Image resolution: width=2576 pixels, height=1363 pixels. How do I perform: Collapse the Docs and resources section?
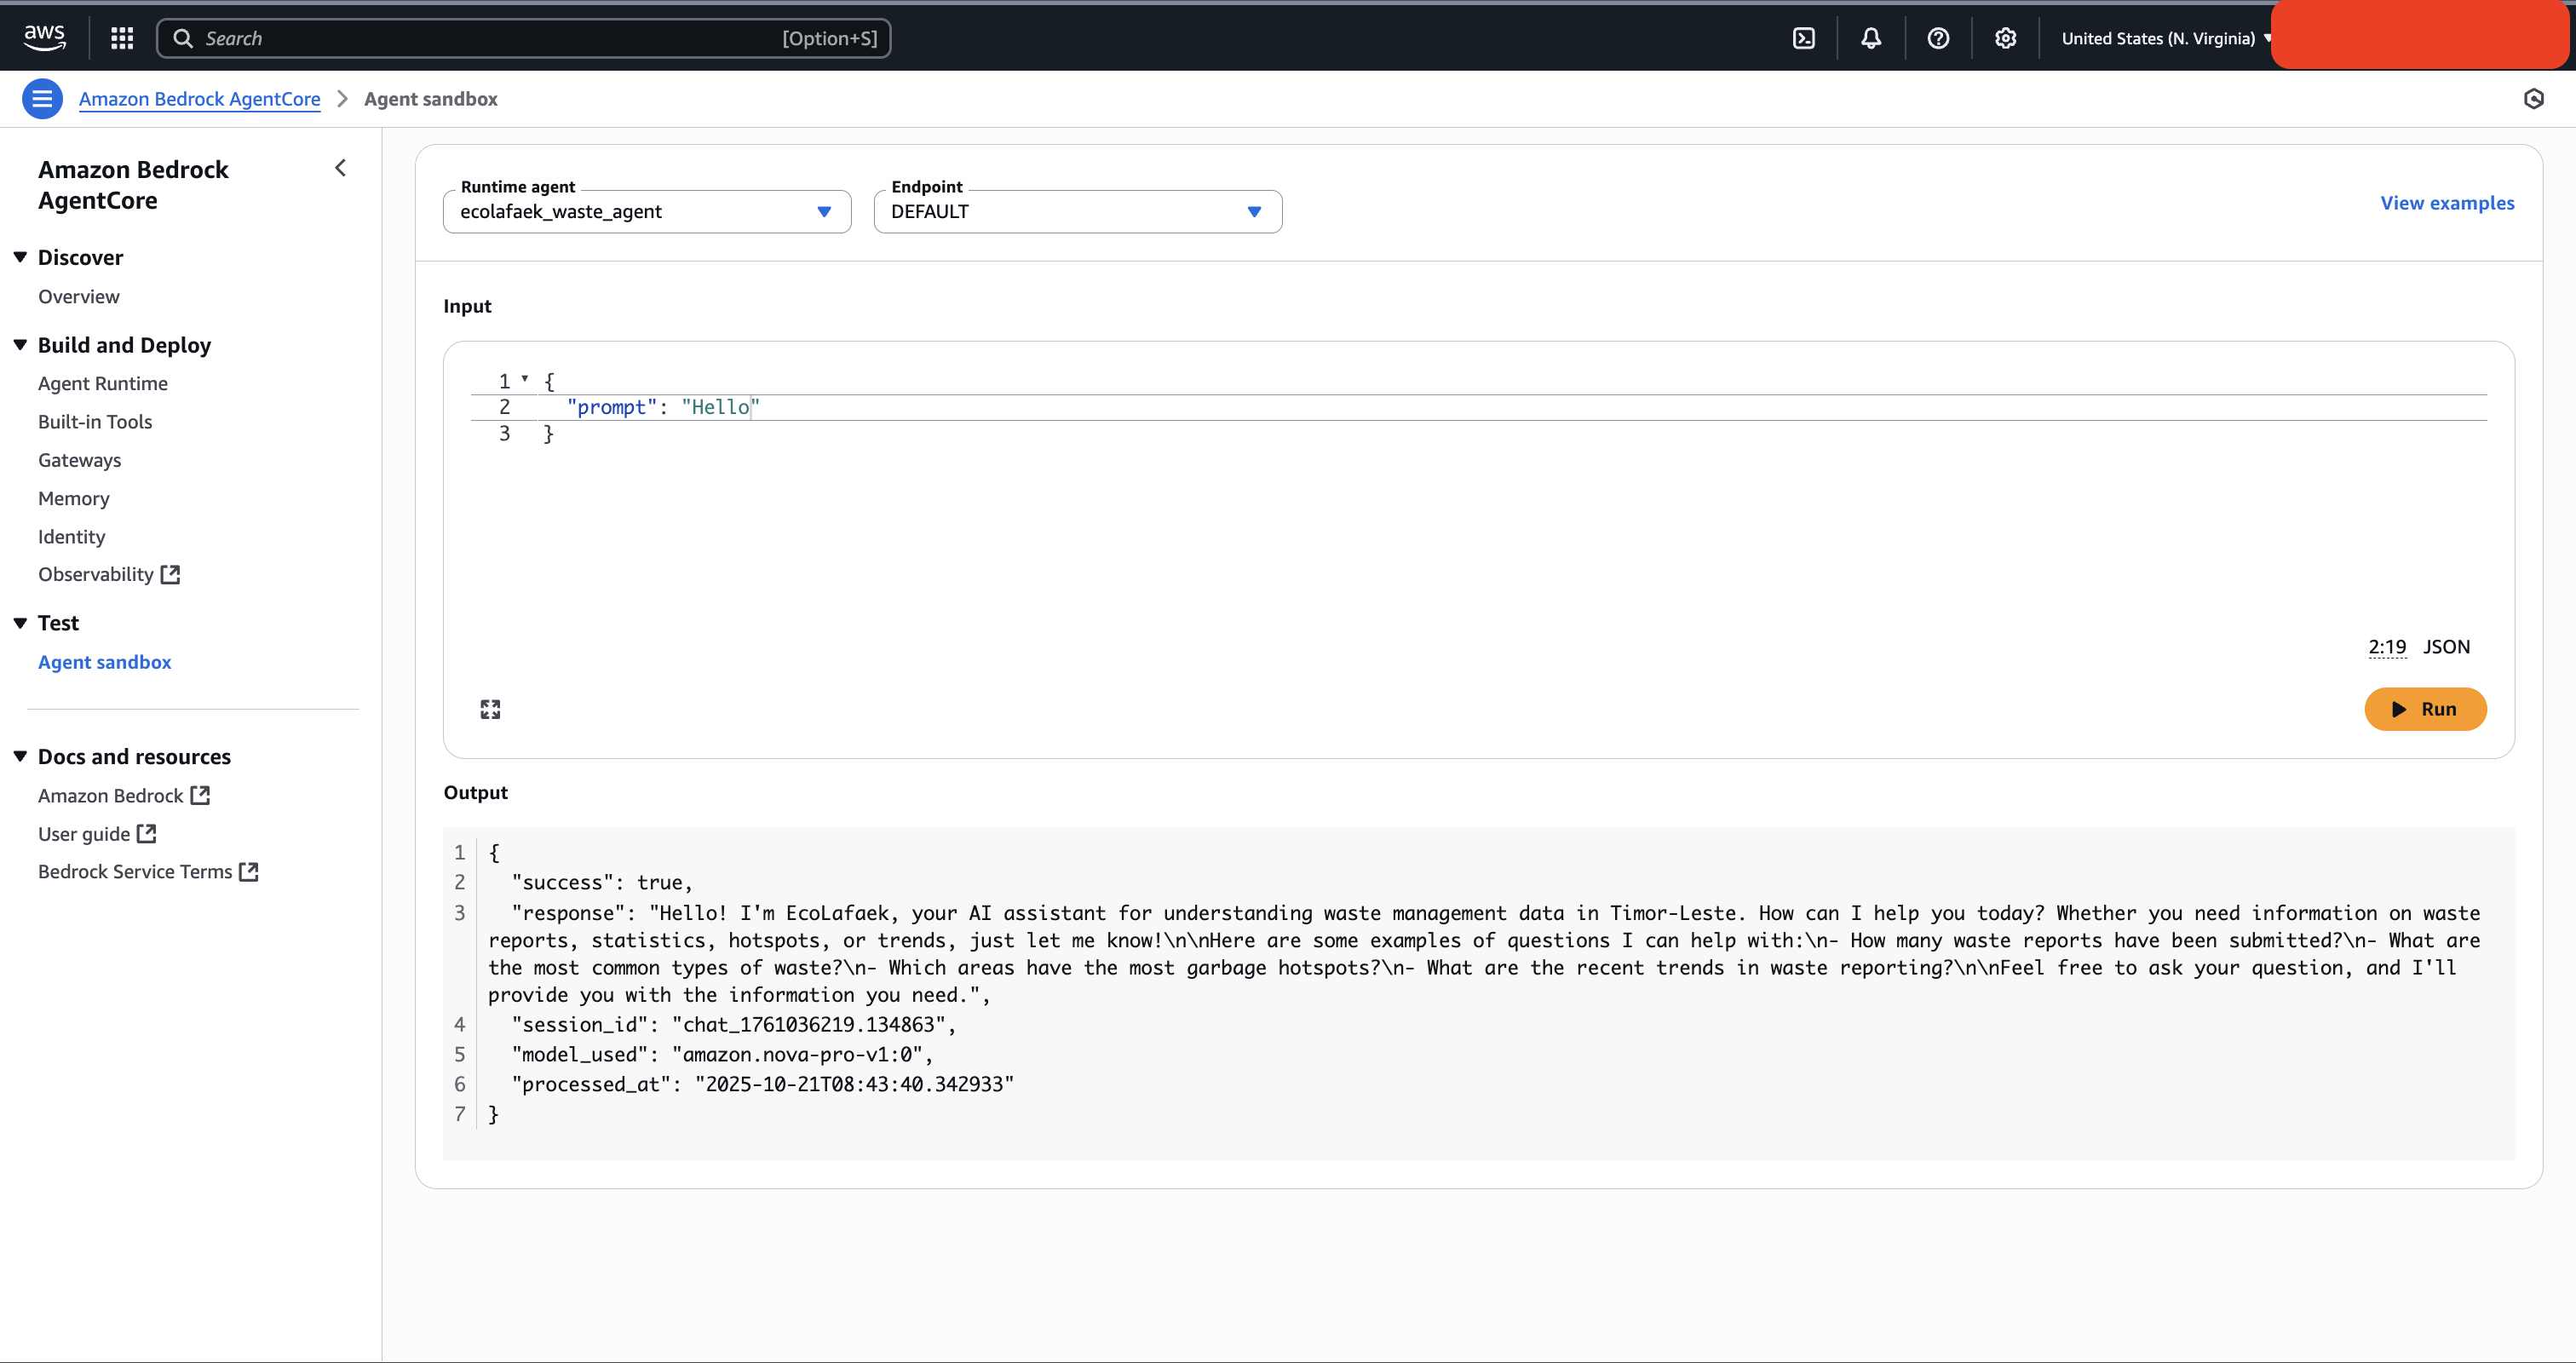[x=20, y=756]
